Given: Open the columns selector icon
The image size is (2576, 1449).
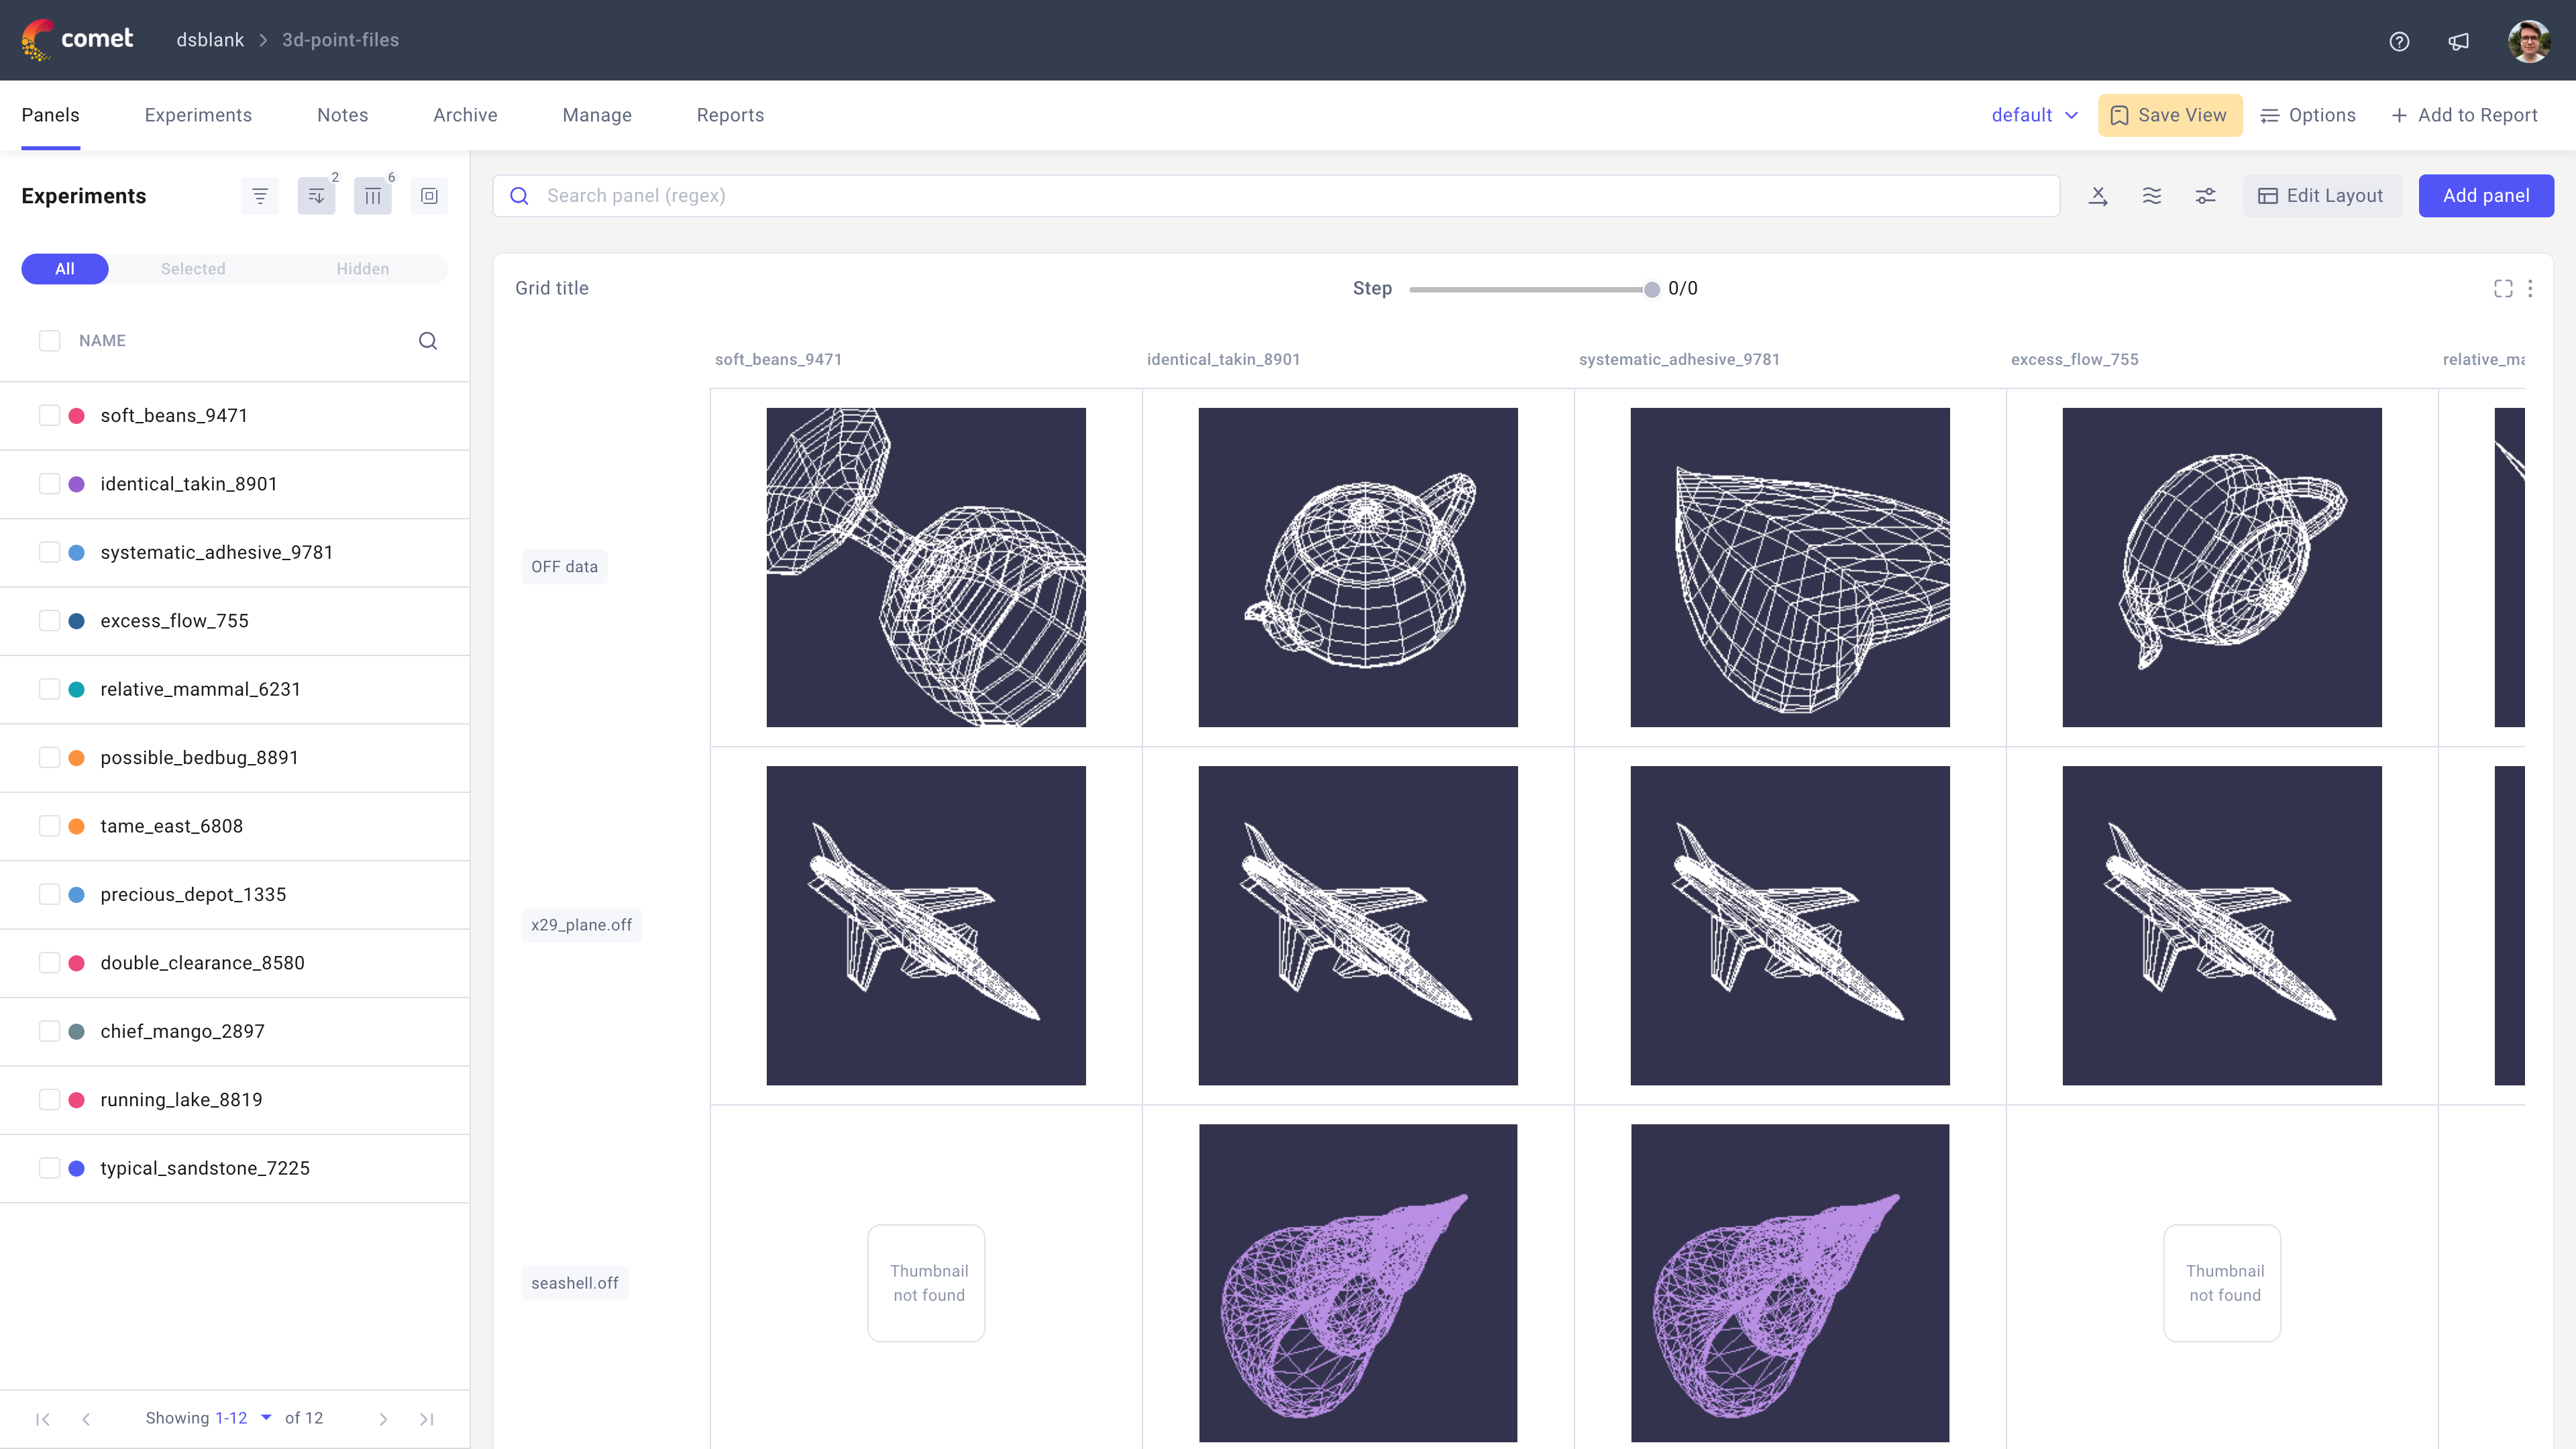Looking at the screenshot, I should [372, 196].
